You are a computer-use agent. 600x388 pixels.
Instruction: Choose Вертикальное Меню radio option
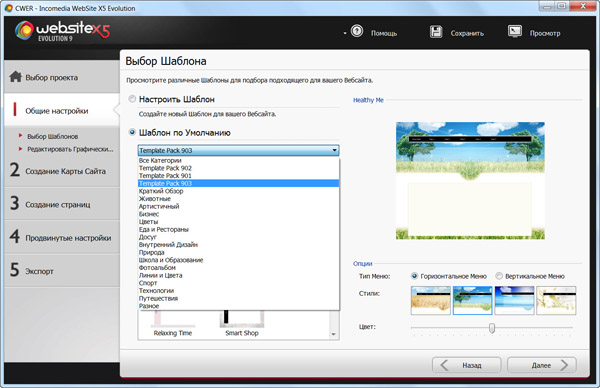[499, 276]
